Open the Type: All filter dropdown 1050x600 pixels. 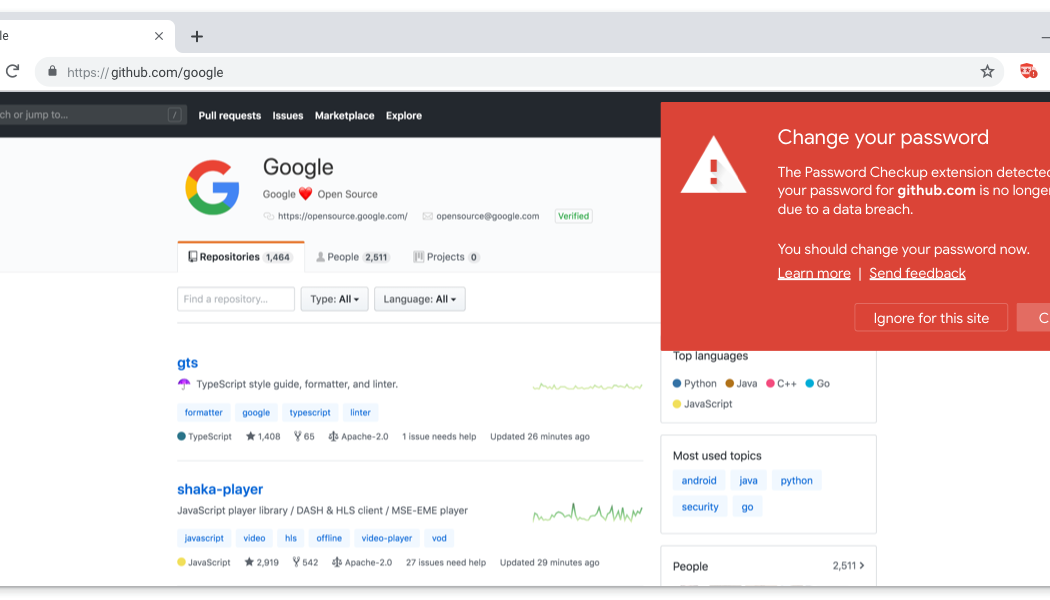334,298
